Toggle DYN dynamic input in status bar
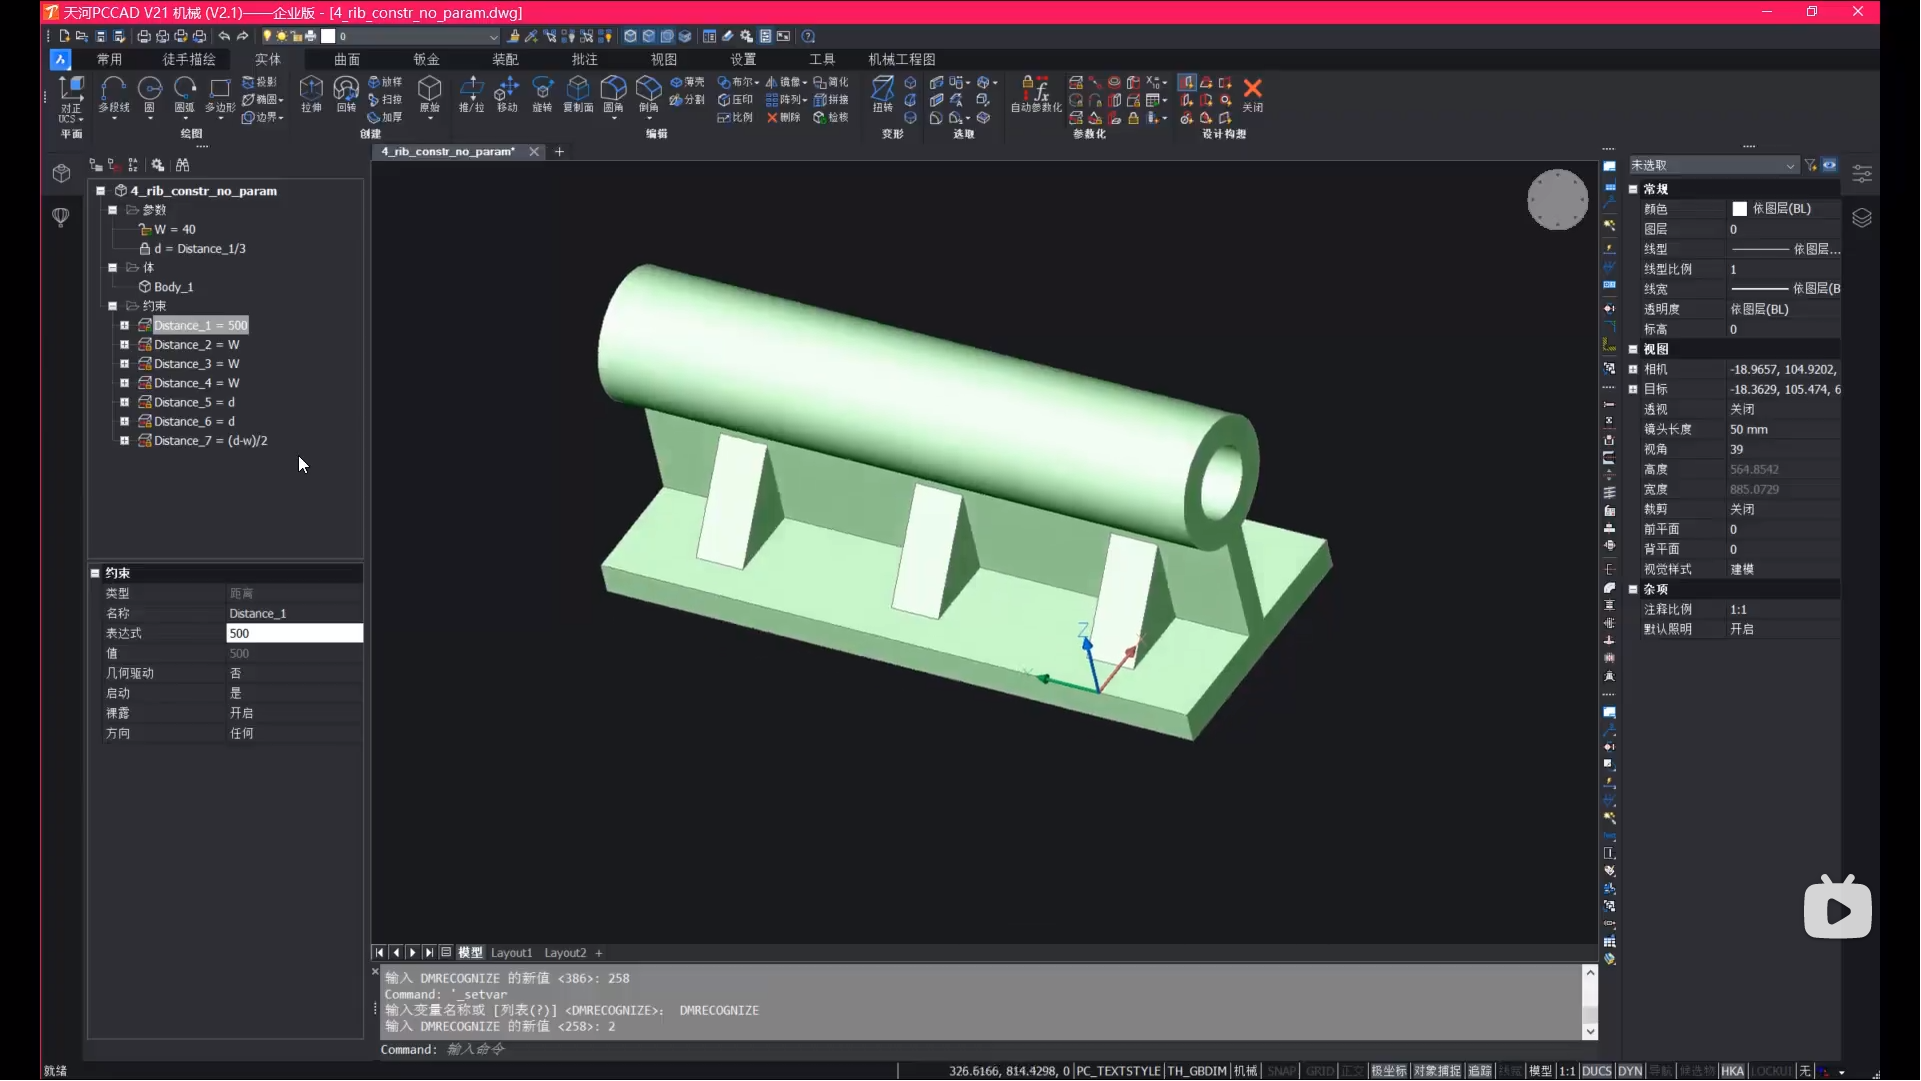The image size is (1921, 1081). [1630, 1071]
